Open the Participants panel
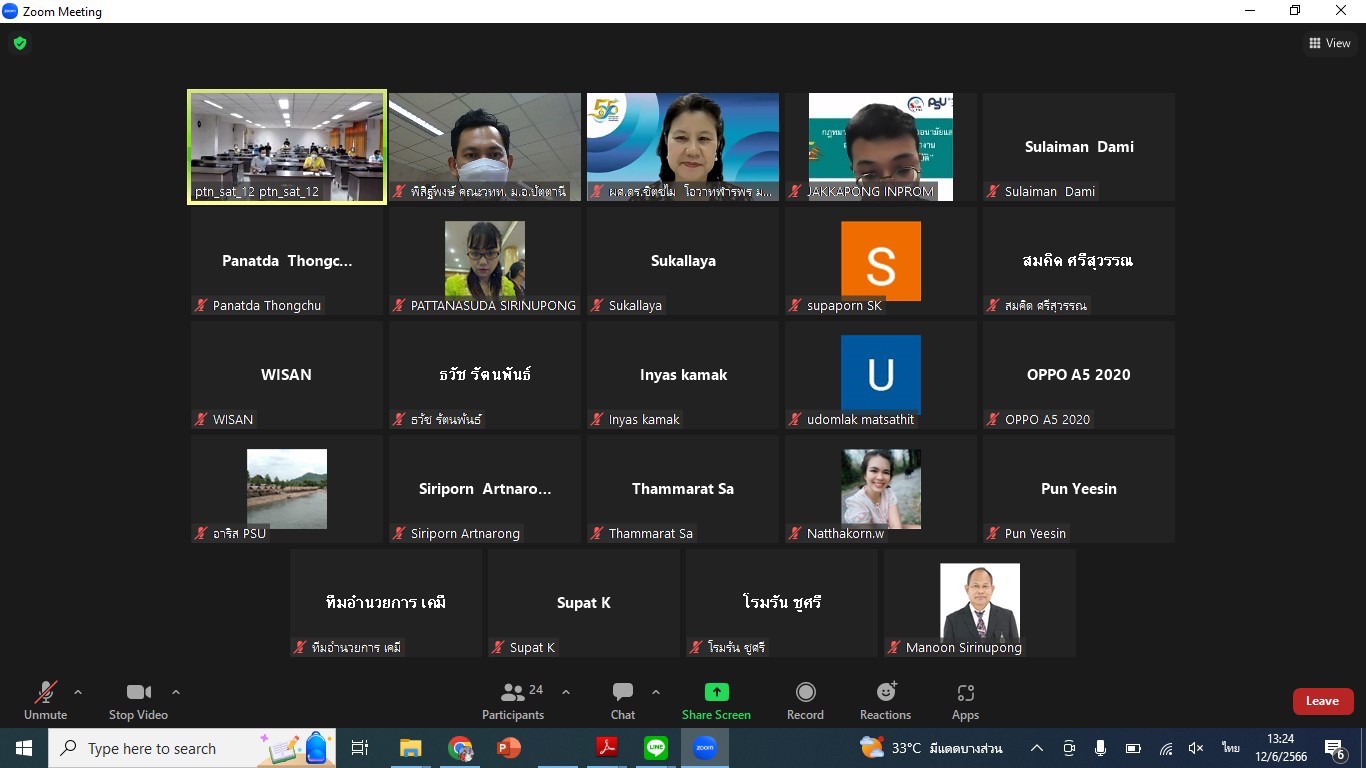The width and height of the screenshot is (1366, 768). tap(513, 701)
